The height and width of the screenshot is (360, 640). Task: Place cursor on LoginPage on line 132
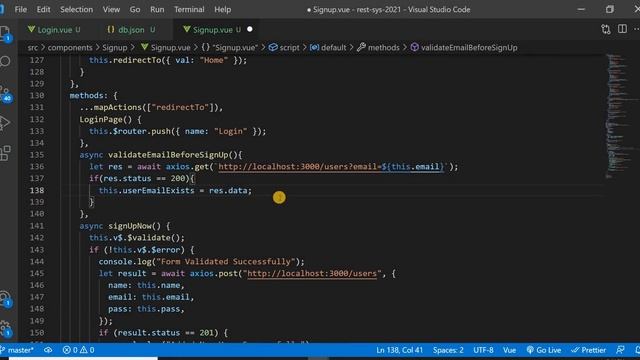[101, 119]
